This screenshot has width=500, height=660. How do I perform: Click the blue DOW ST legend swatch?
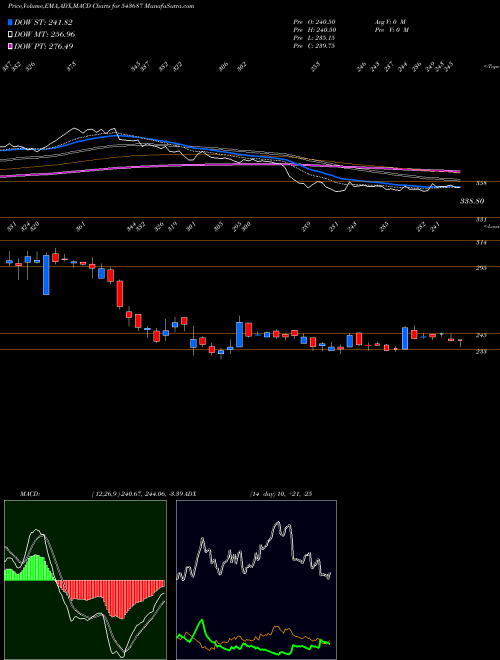coord(10,22)
